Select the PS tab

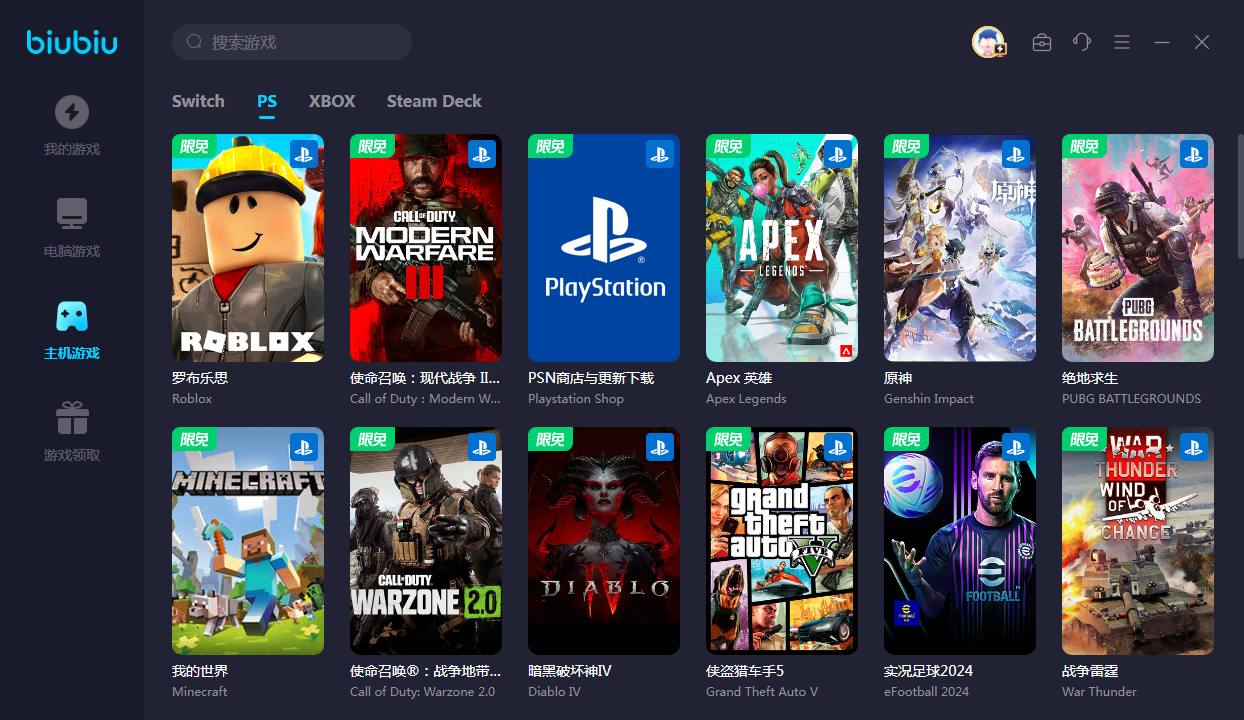(267, 101)
